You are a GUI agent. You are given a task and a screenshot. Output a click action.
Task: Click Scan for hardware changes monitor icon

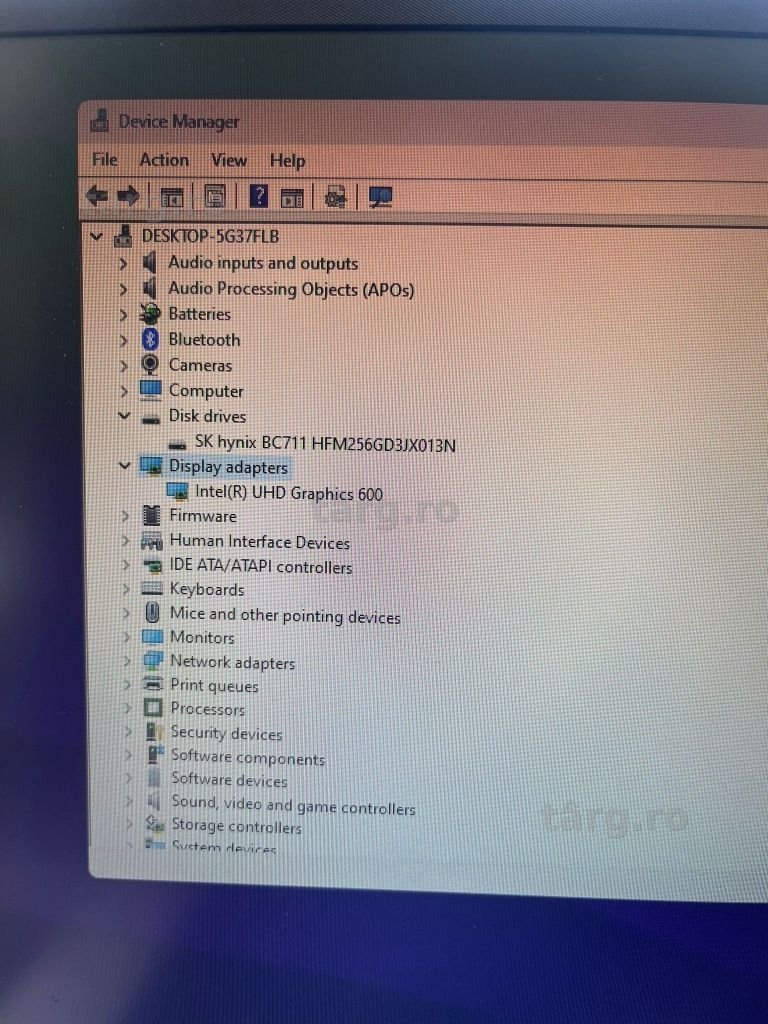(380, 197)
